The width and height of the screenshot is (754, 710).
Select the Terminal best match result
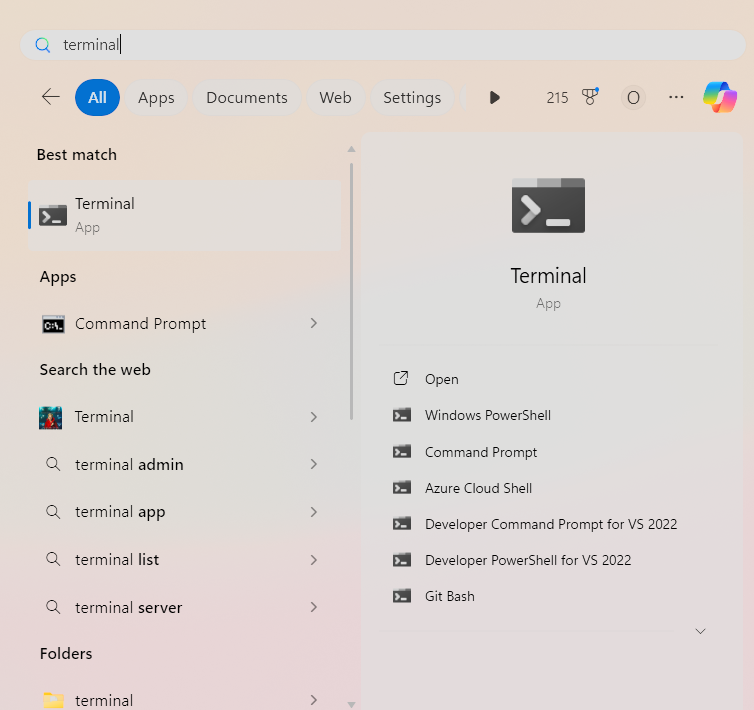point(185,216)
